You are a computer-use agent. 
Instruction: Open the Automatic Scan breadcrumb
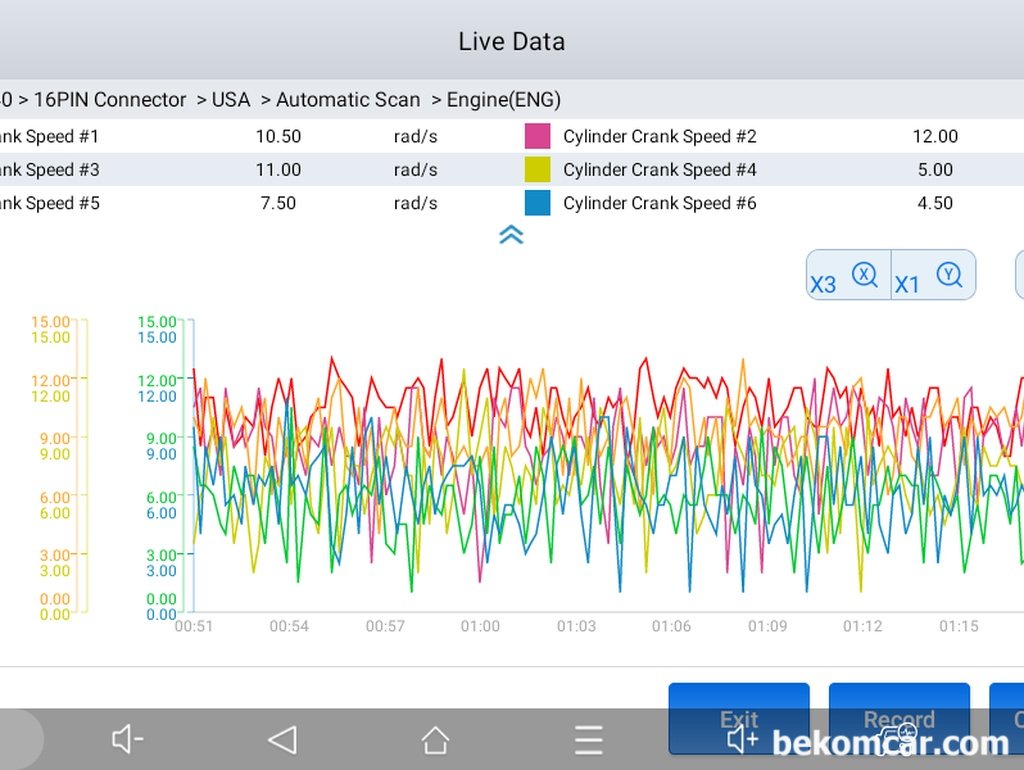click(x=348, y=99)
